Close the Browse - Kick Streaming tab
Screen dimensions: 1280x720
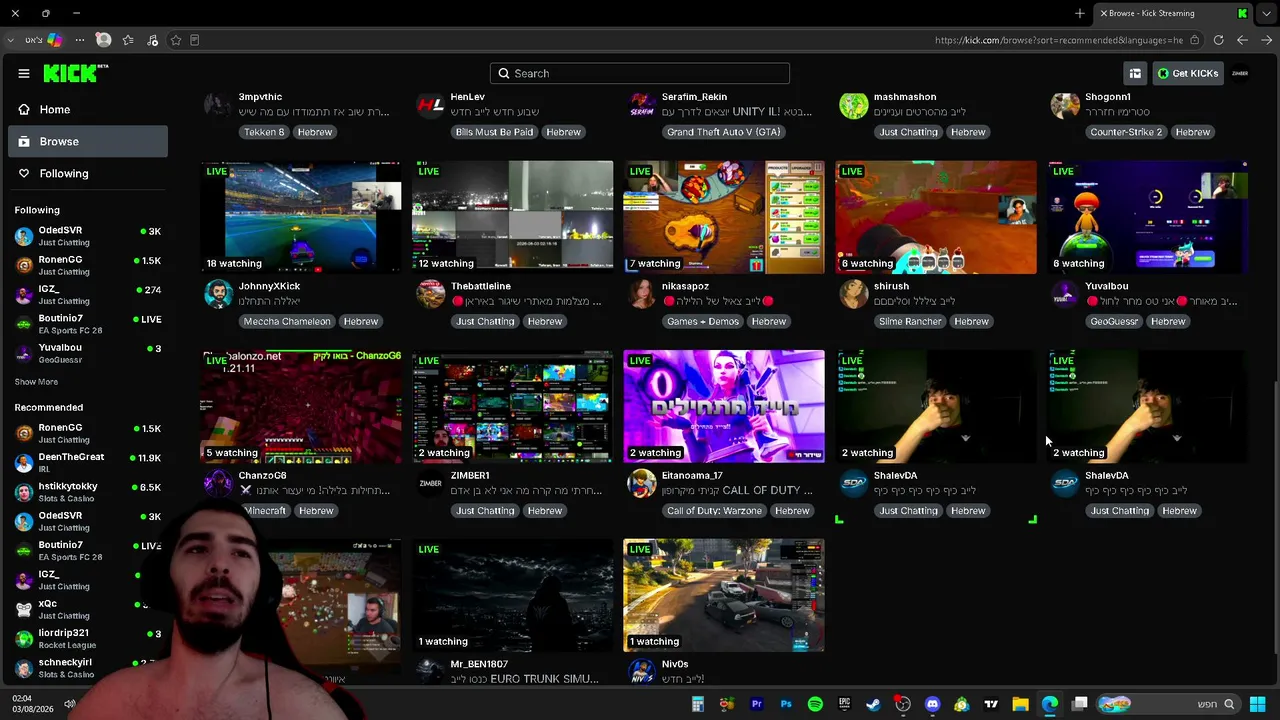(x=1104, y=13)
